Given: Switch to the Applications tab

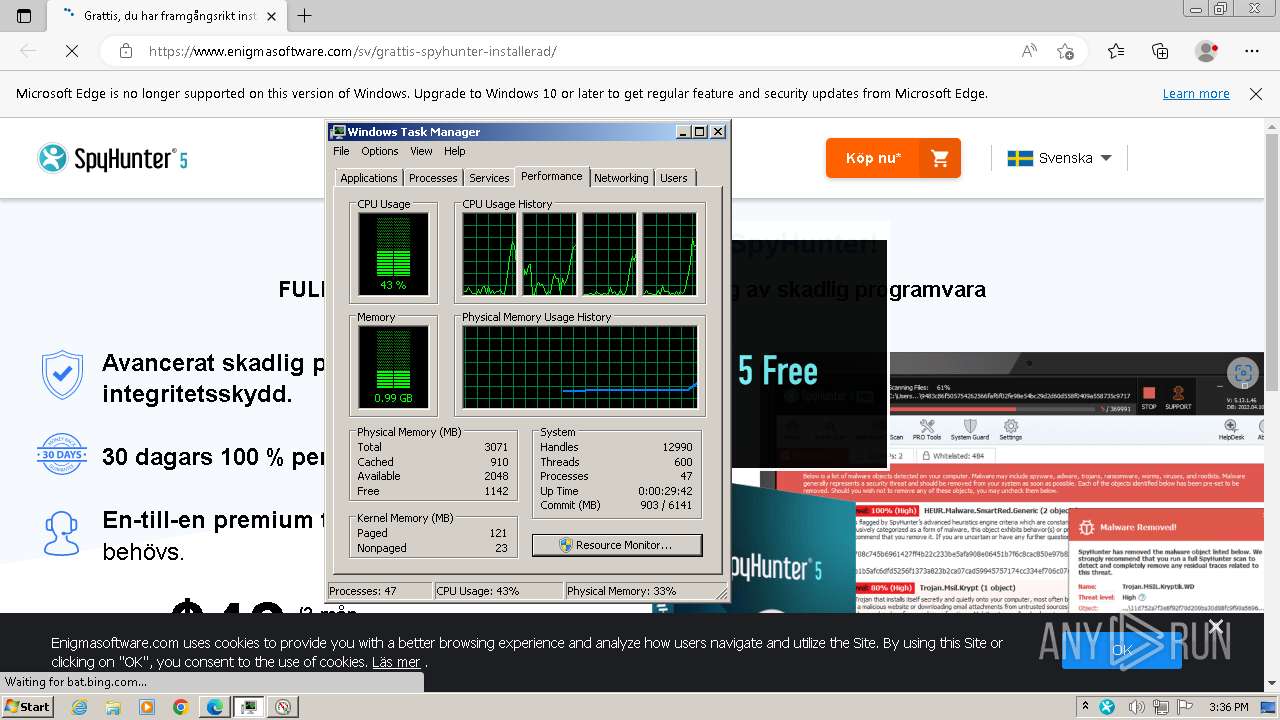Looking at the screenshot, I should [x=369, y=178].
